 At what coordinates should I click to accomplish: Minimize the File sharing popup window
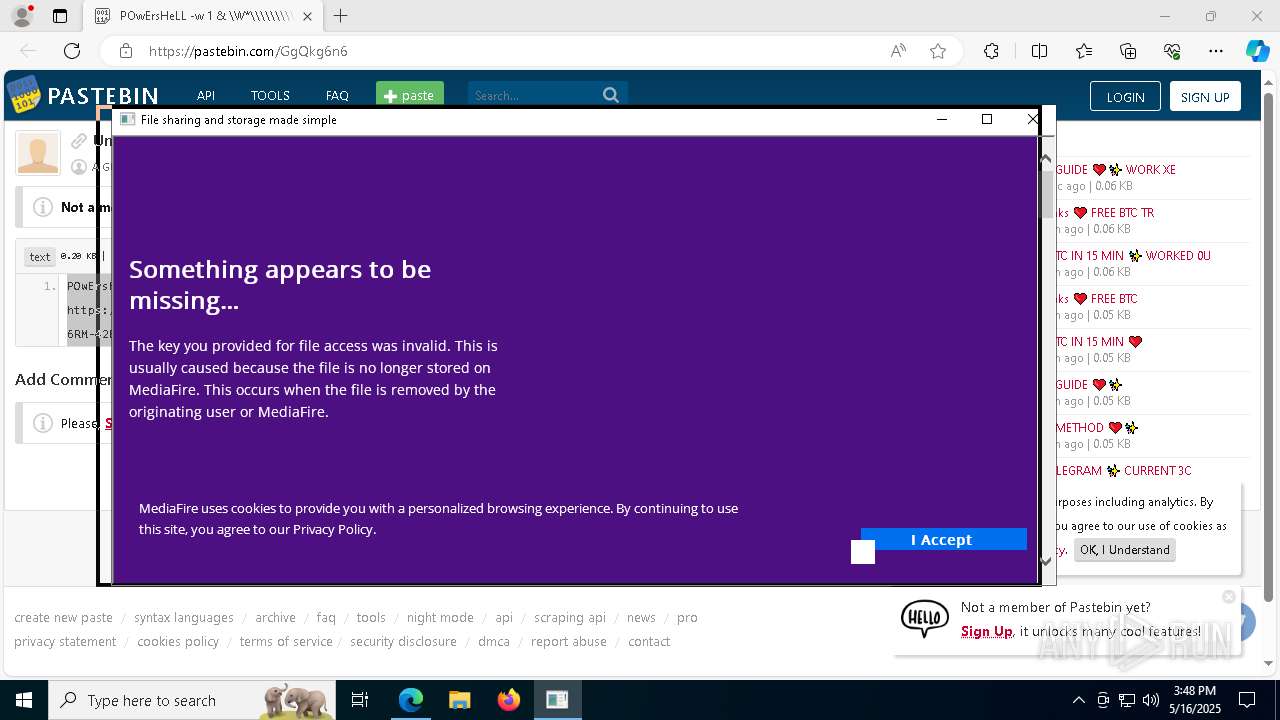coord(941,119)
